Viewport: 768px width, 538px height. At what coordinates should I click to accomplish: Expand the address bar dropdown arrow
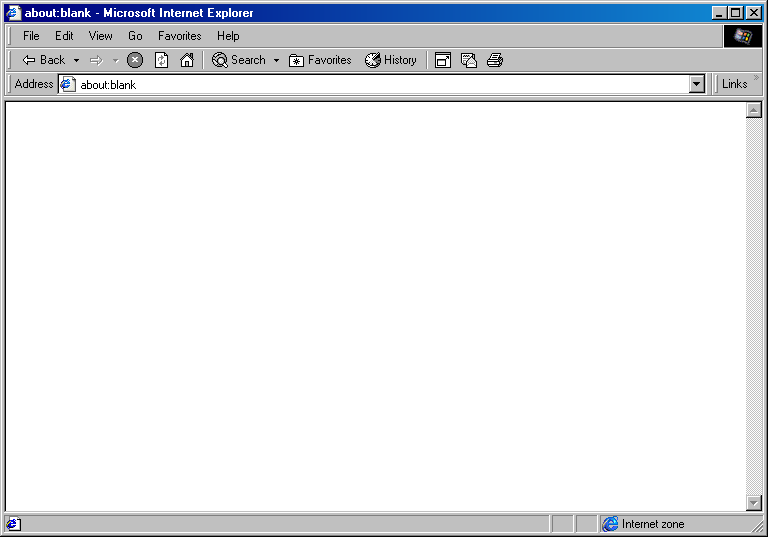[x=696, y=84]
